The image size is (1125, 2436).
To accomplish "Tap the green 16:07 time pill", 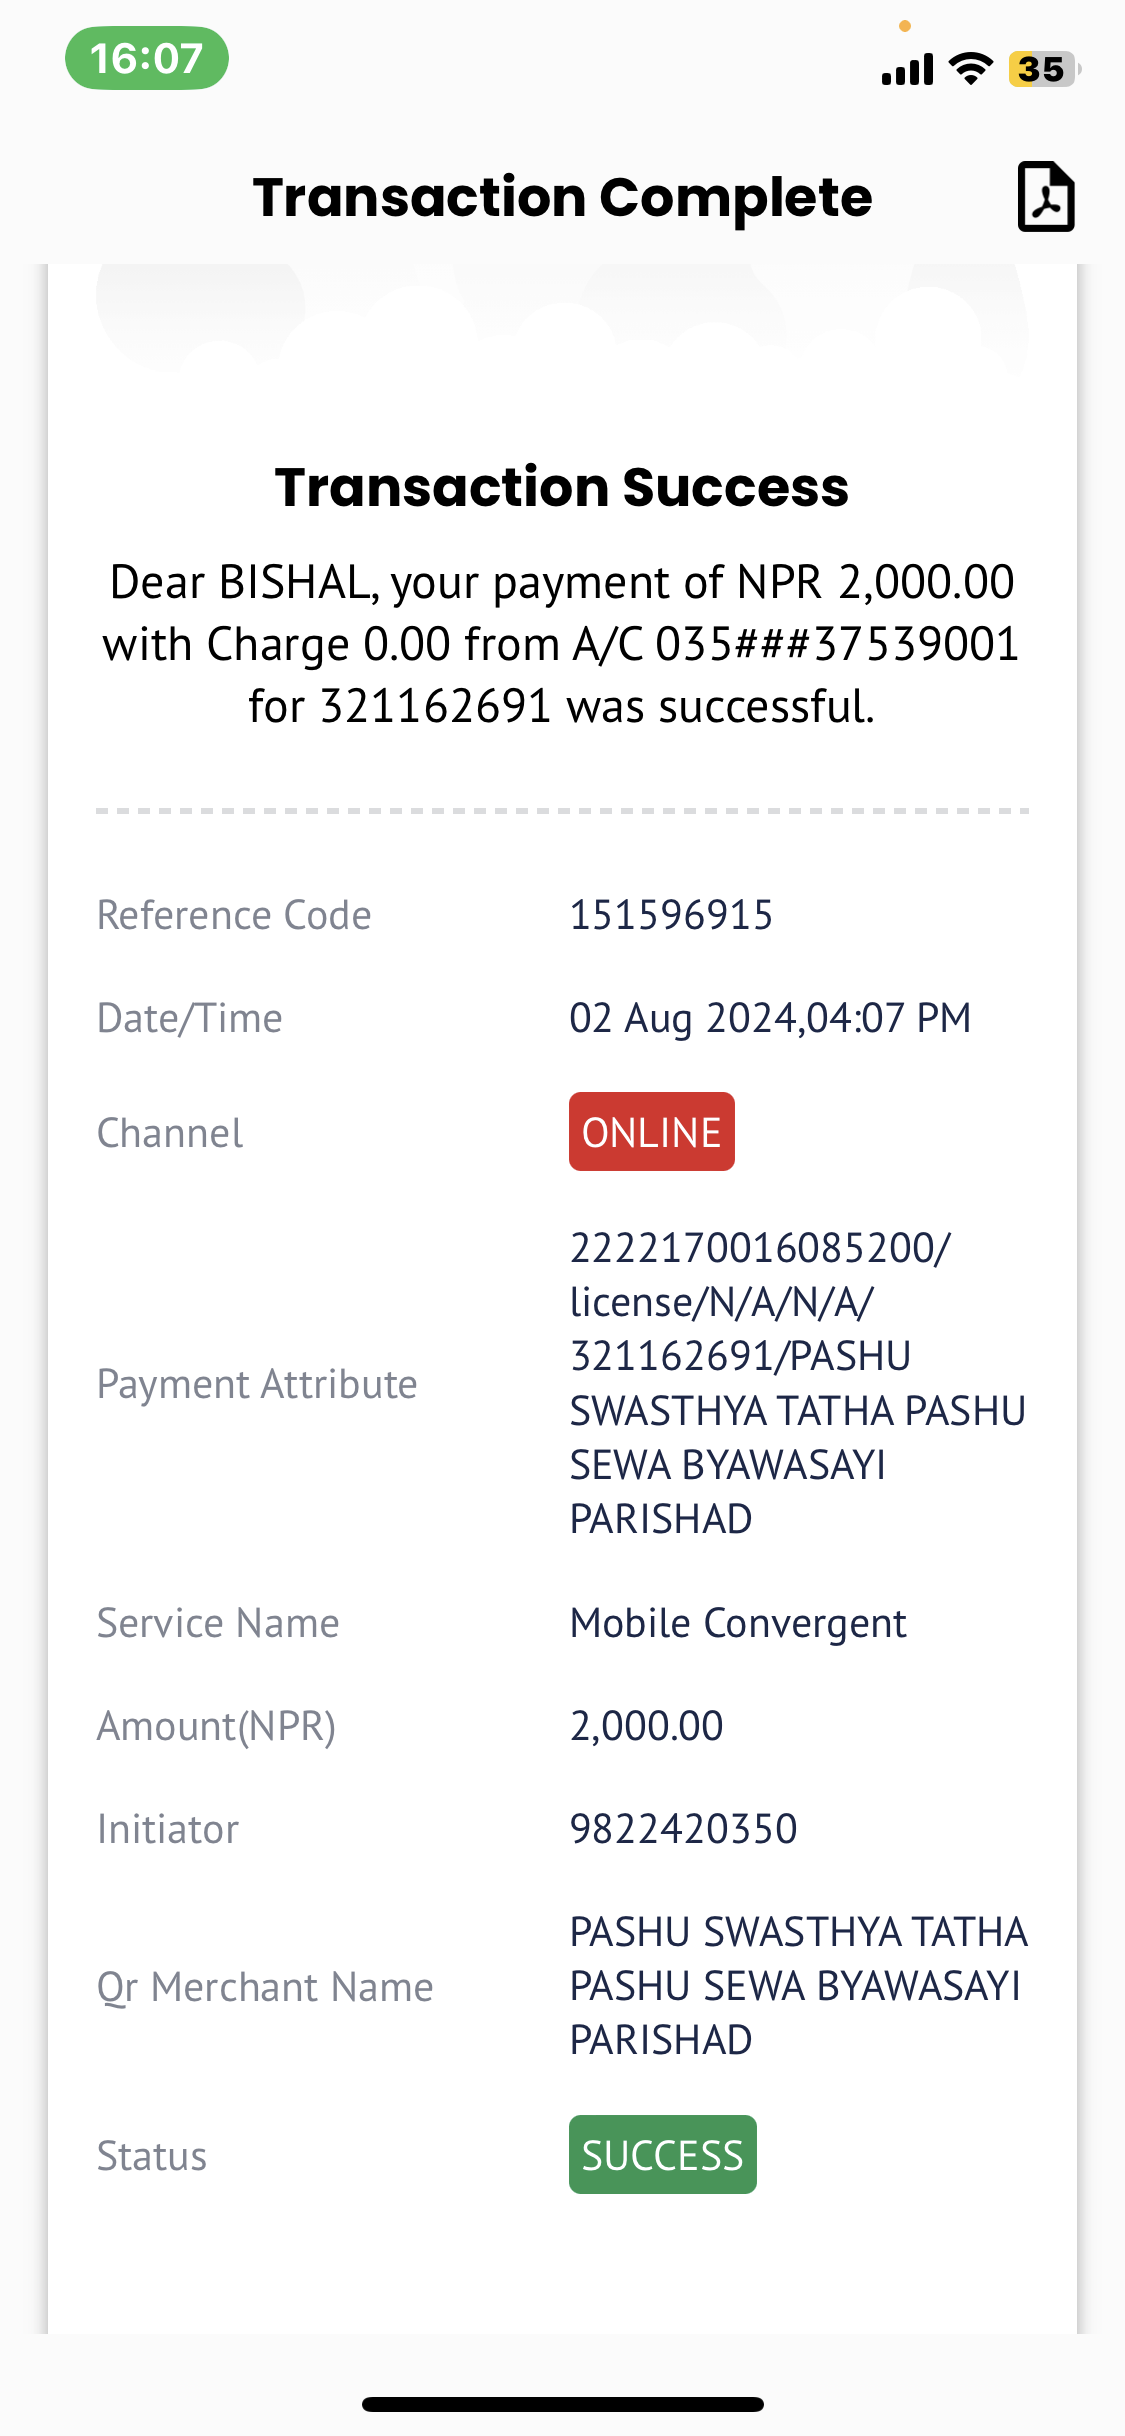I will coord(147,58).
